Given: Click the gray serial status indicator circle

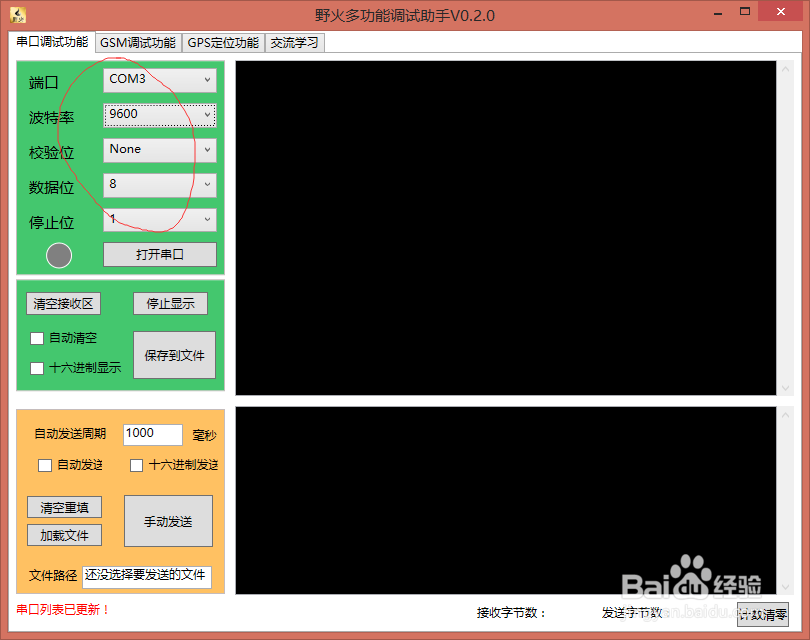Looking at the screenshot, I should (x=59, y=255).
